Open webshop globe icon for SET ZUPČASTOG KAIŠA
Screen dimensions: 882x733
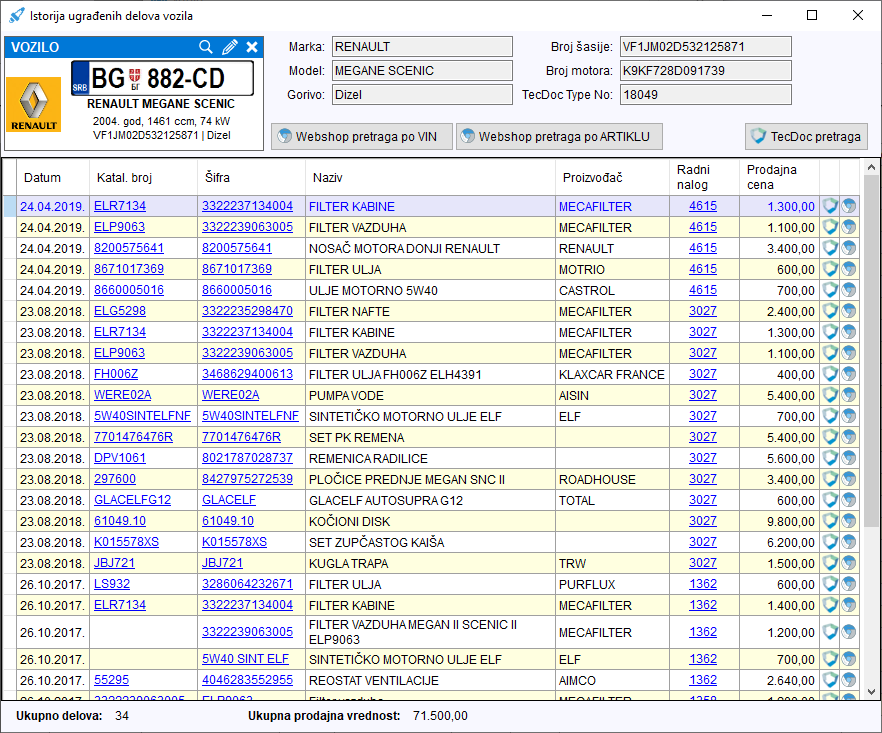(x=849, y=542)
